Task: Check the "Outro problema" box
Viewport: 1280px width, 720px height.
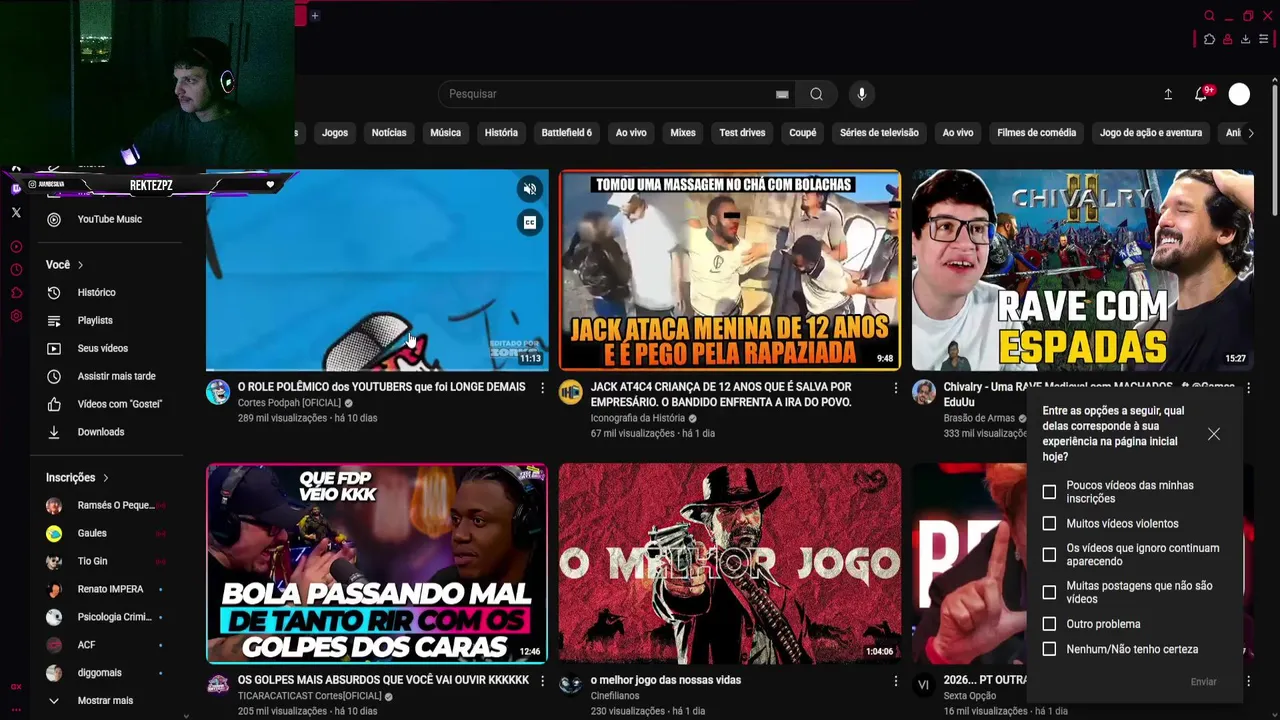Action: (1049, 624)
